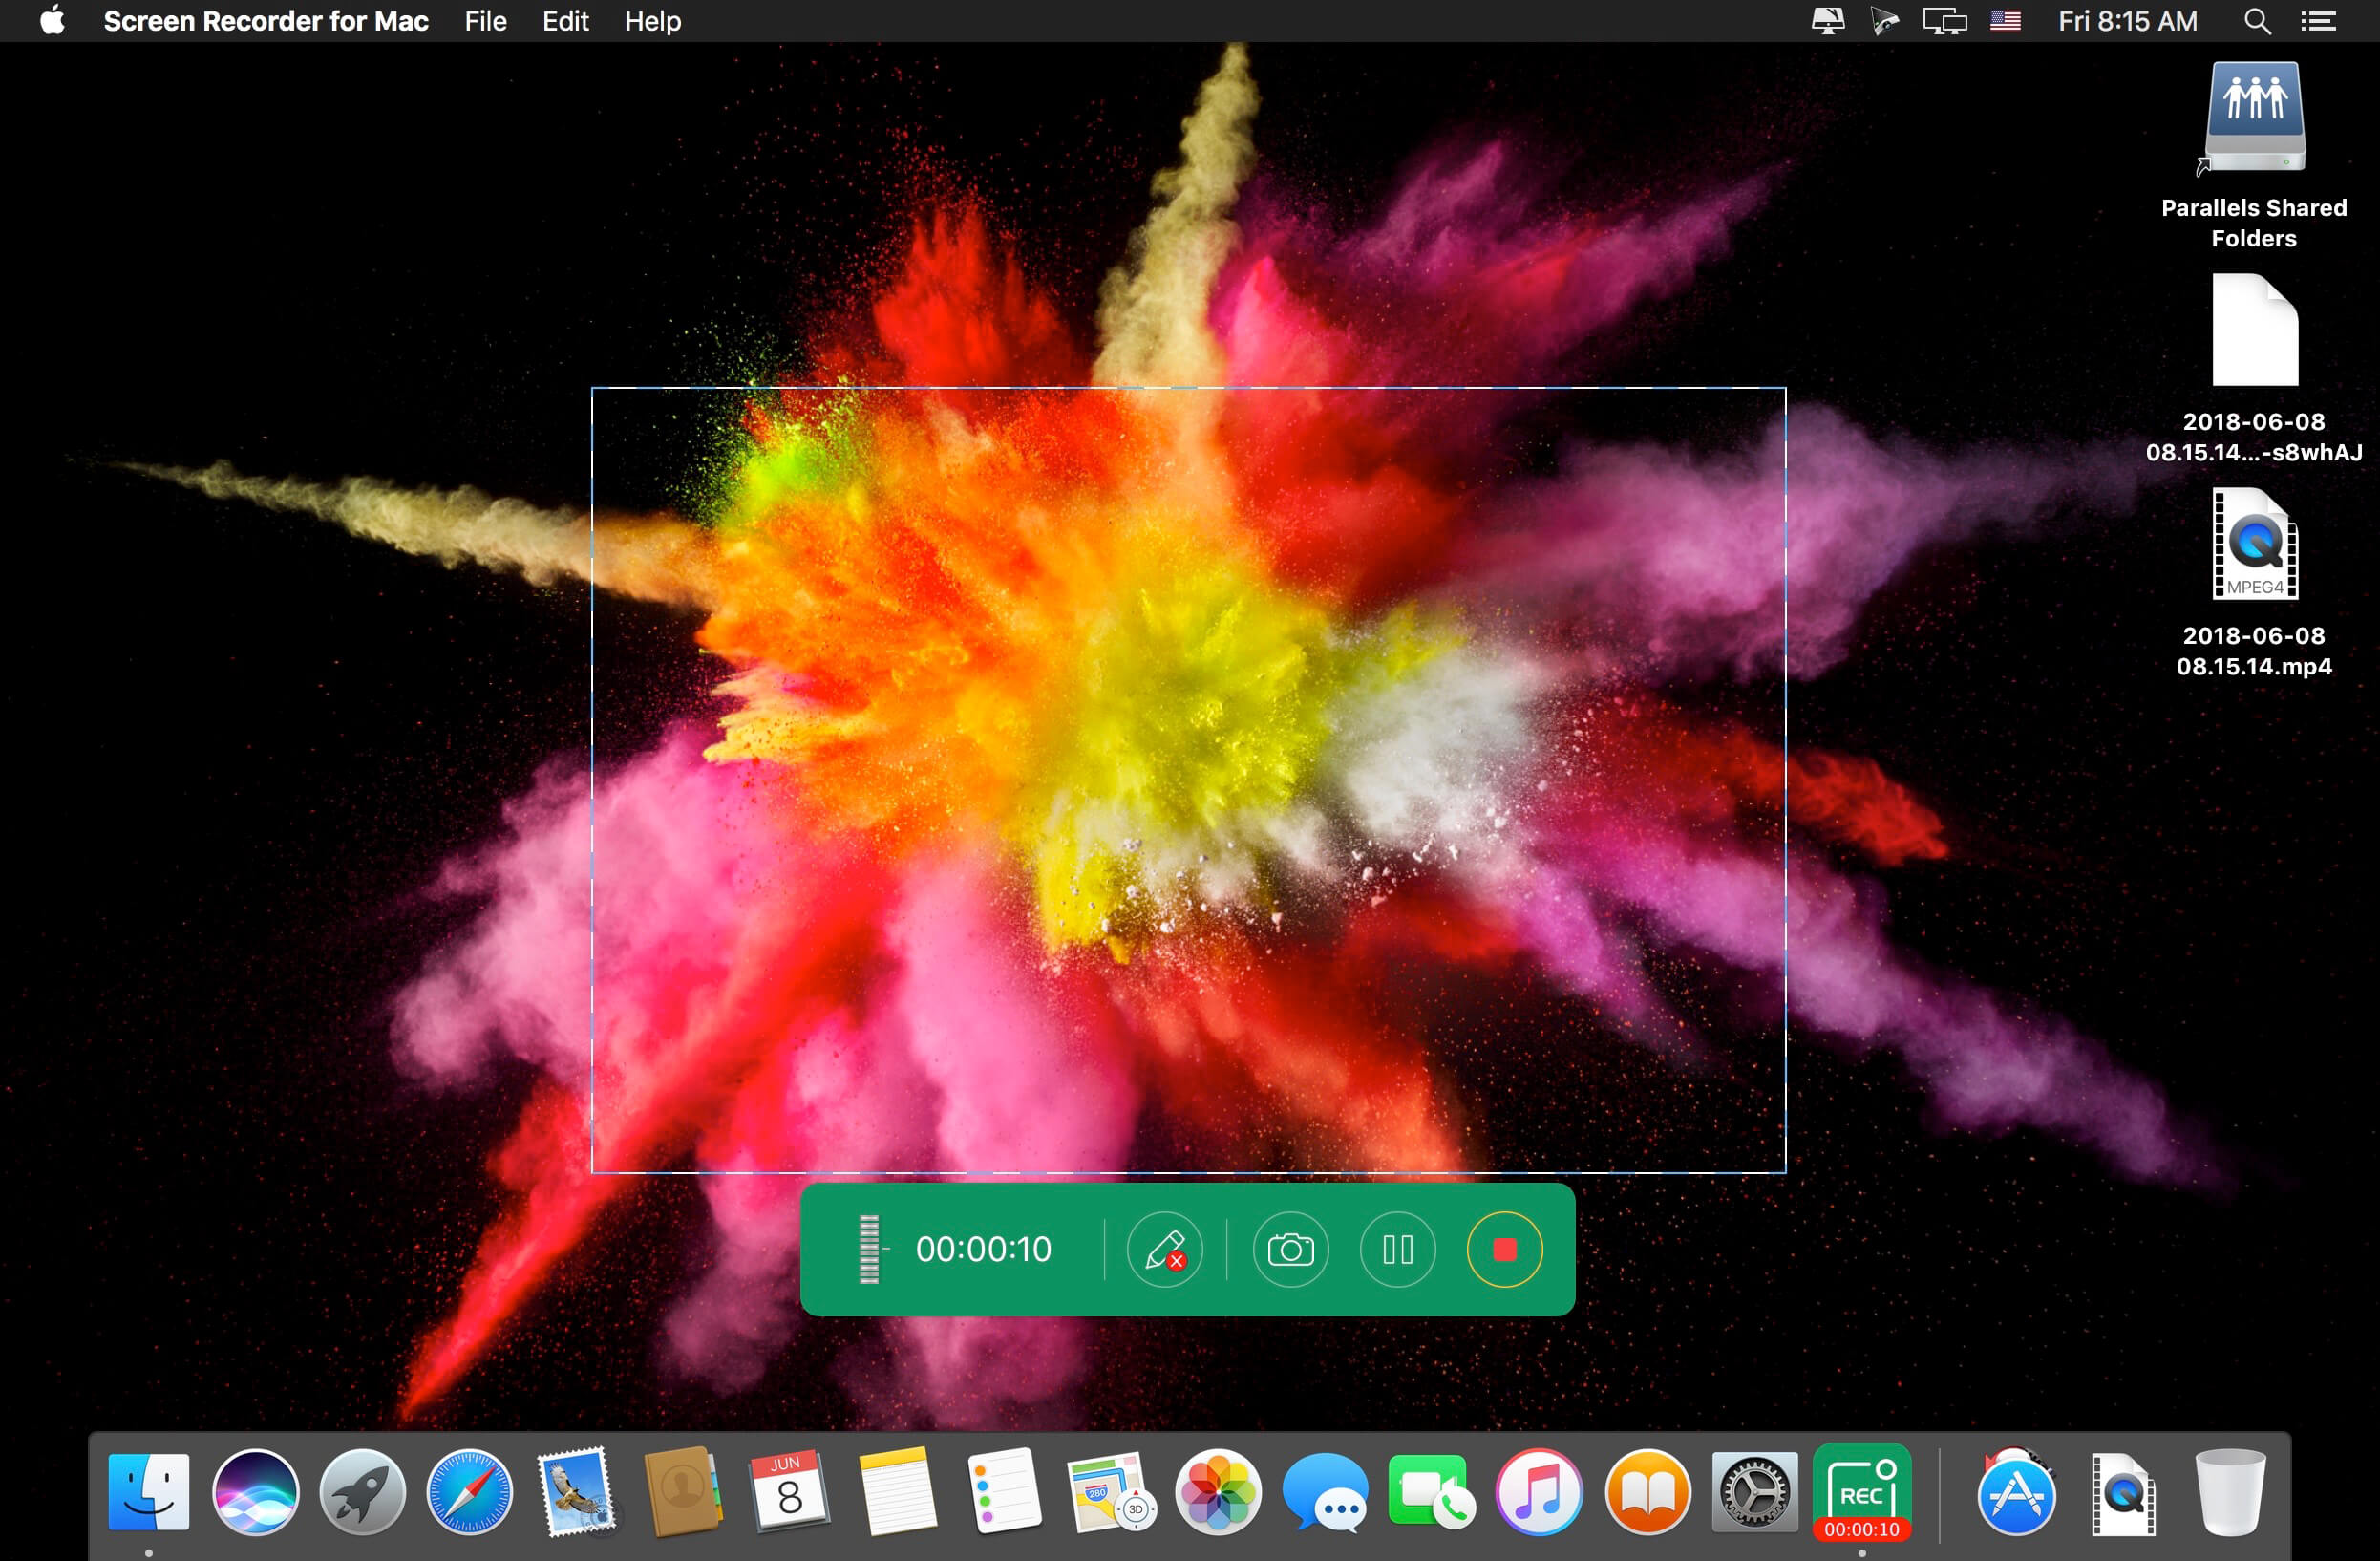Click the REC icon in Dock
The image size is (2380, 1561).
tap(1861, 1491)
